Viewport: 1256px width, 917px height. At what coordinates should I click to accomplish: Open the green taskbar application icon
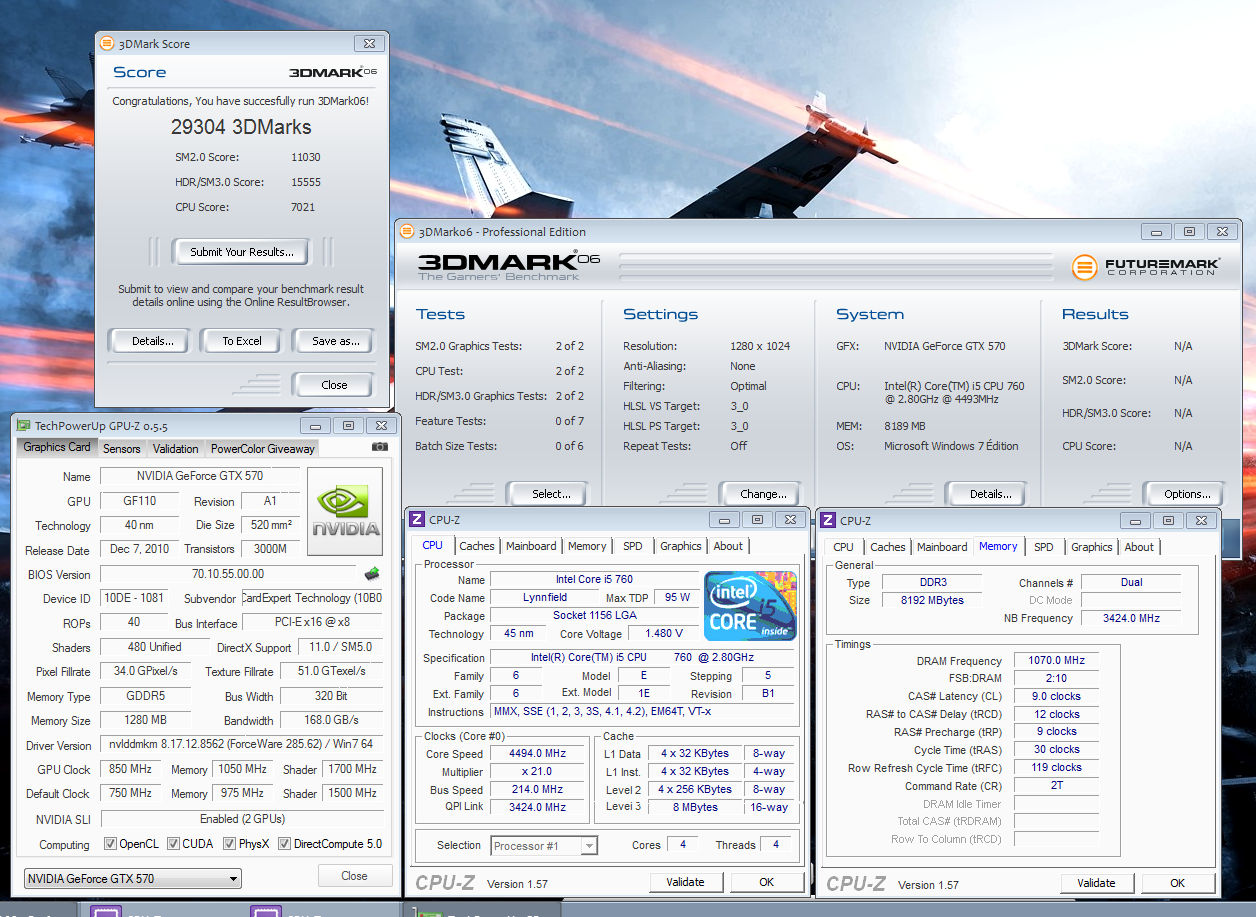pos(430,912)
